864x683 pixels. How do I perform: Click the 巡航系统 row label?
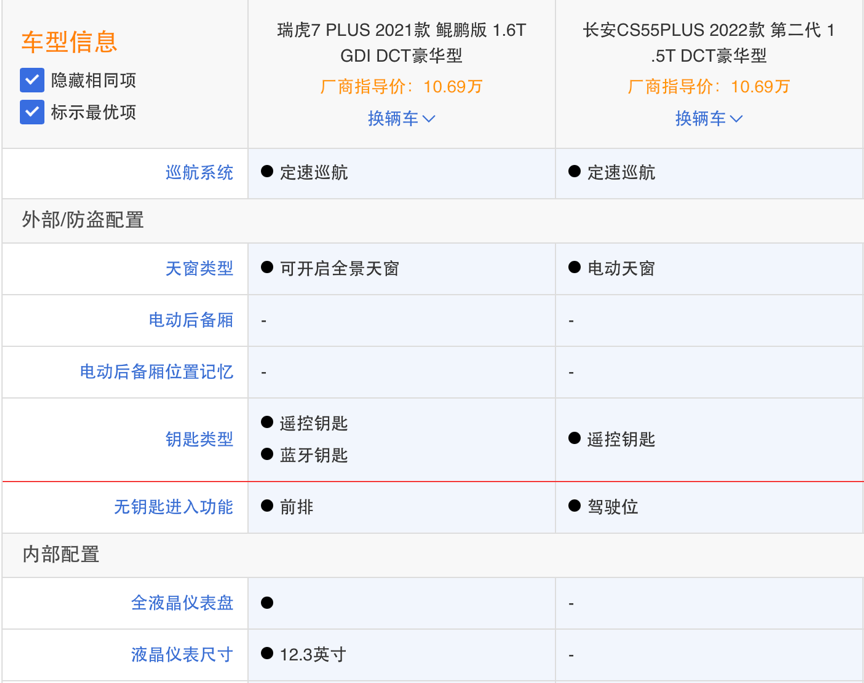coord(199,172)
